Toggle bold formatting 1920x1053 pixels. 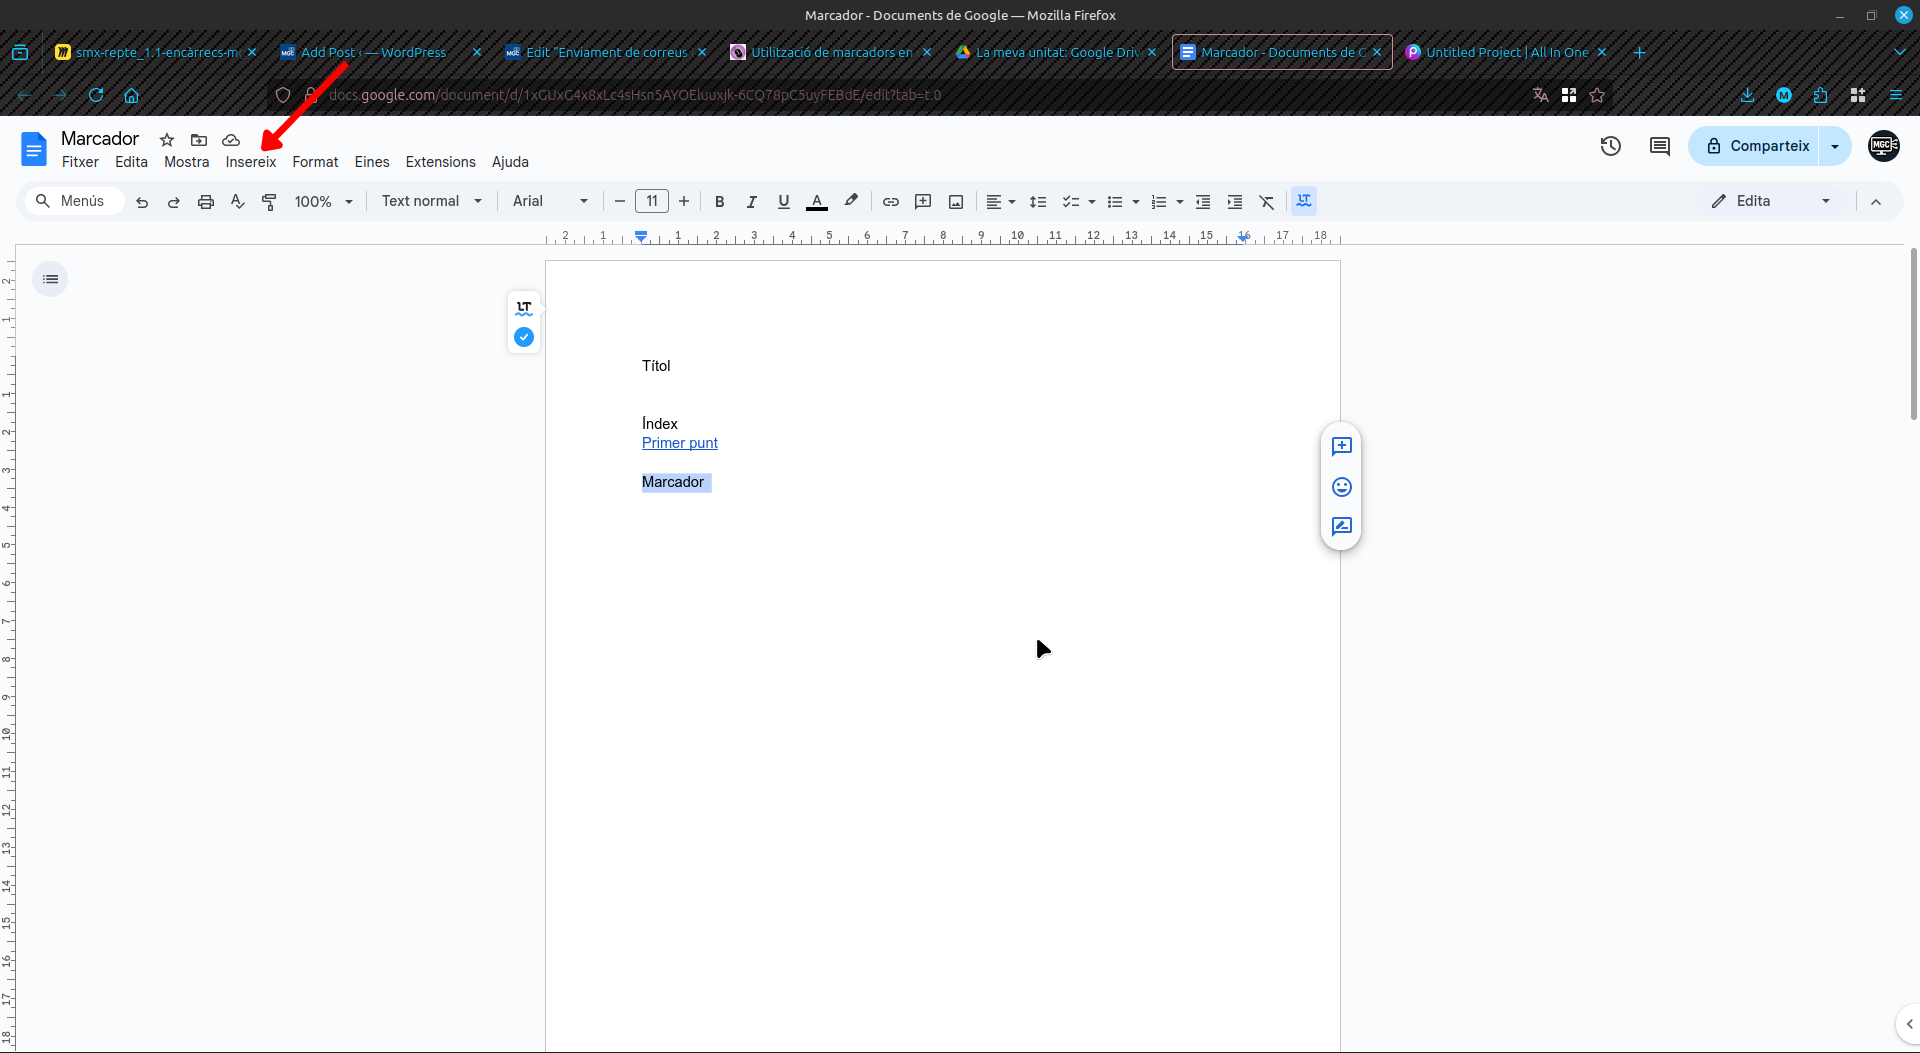click(719, 202)
